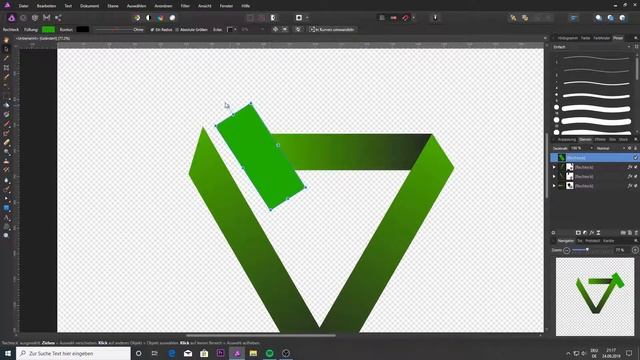Click the Navigator preview thumbnail
Viewport: 640px width, 360px height.
[x=595, y=297]
